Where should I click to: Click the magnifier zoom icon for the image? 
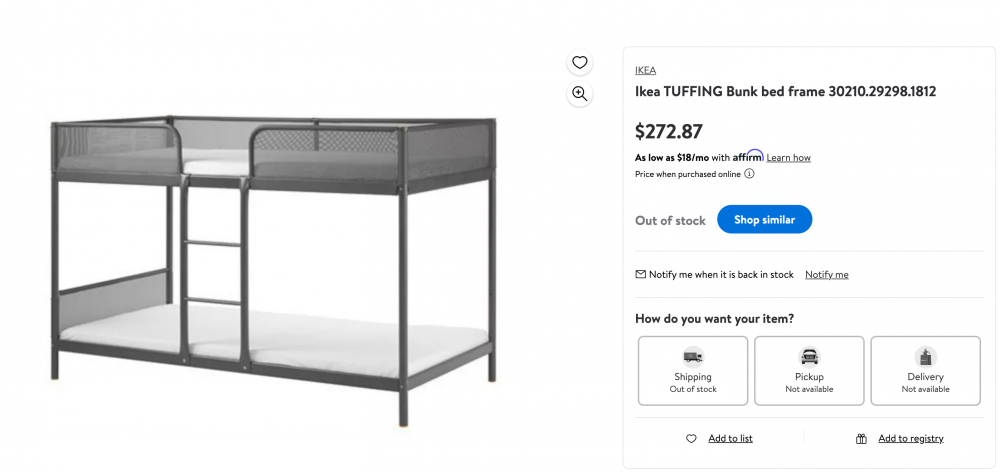579,94
